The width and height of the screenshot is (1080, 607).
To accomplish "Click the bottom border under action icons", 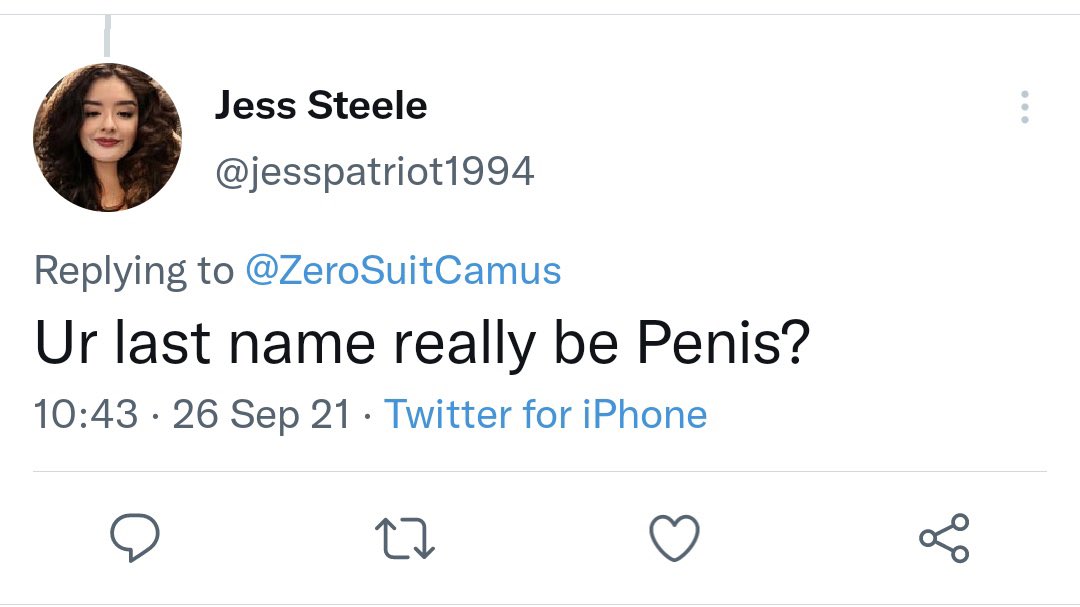I will [540, 604].
